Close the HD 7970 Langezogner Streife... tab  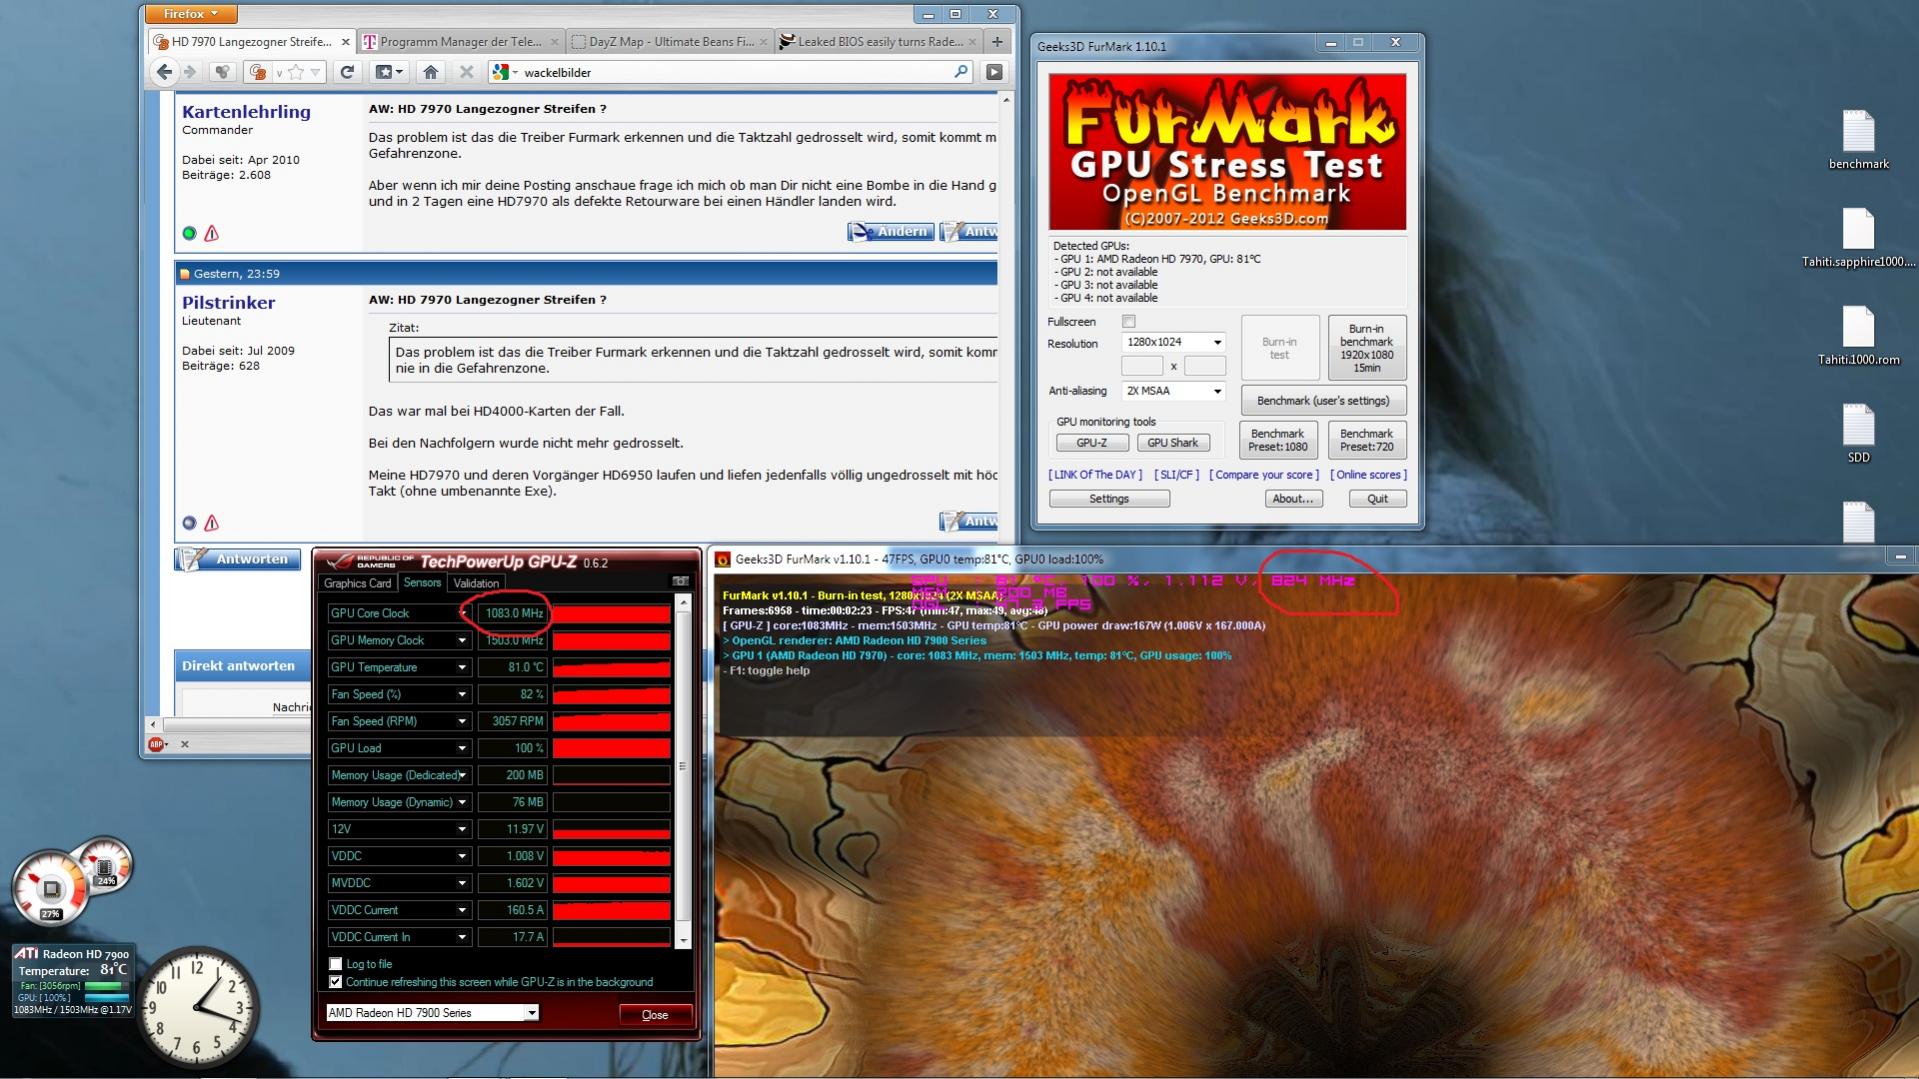pos(346,42)
